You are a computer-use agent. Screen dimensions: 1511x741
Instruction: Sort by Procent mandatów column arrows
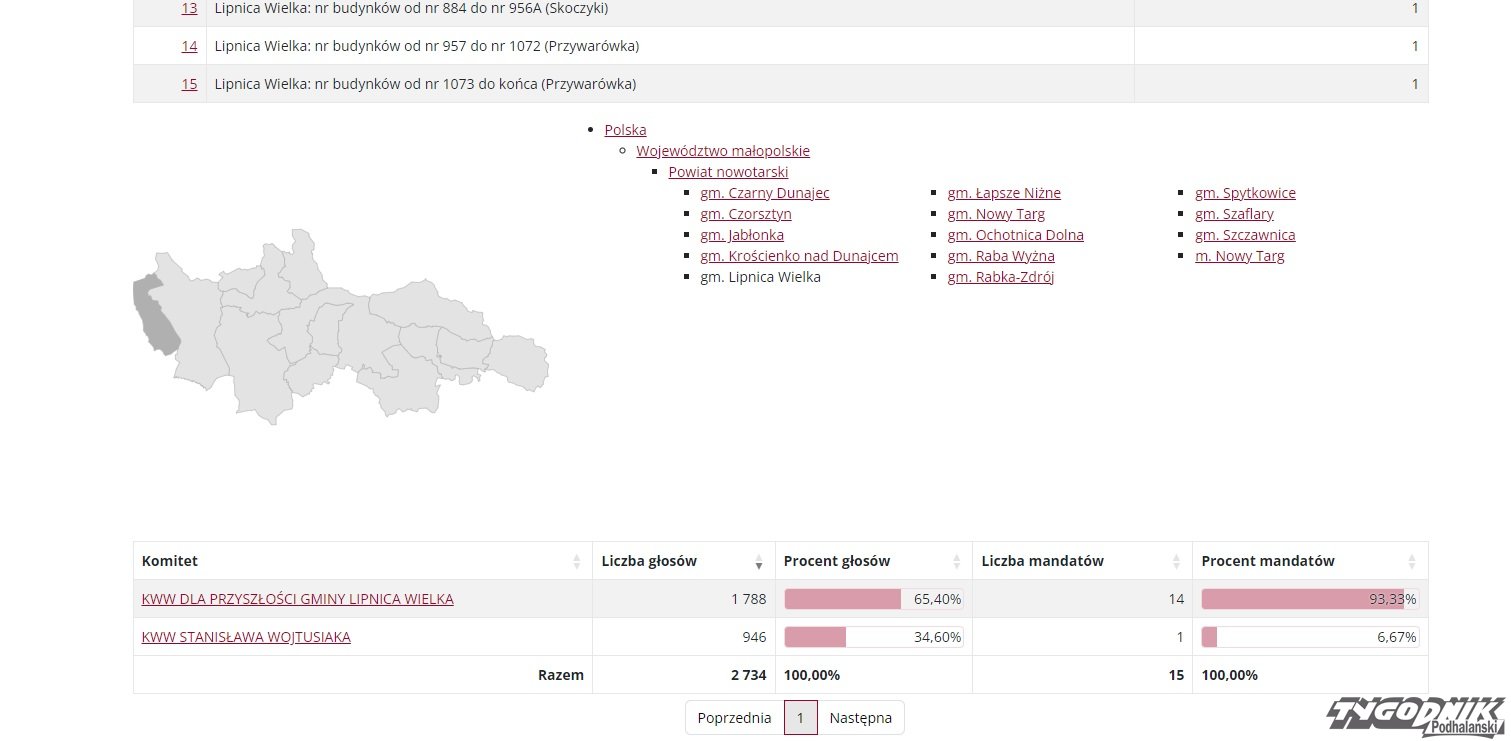1412,561
